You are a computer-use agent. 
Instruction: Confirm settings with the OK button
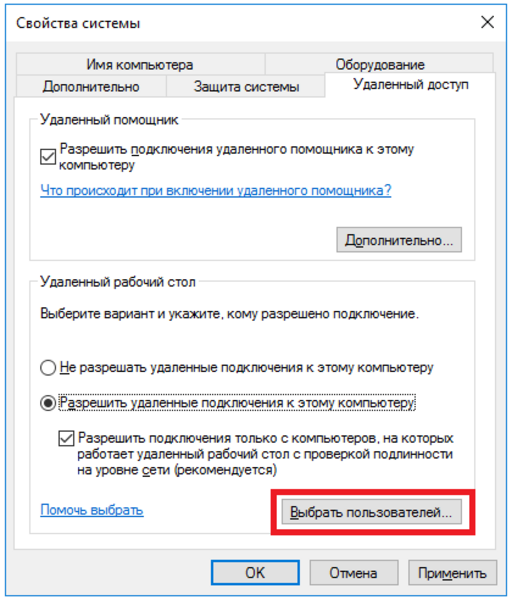click(x=255, y=573)
